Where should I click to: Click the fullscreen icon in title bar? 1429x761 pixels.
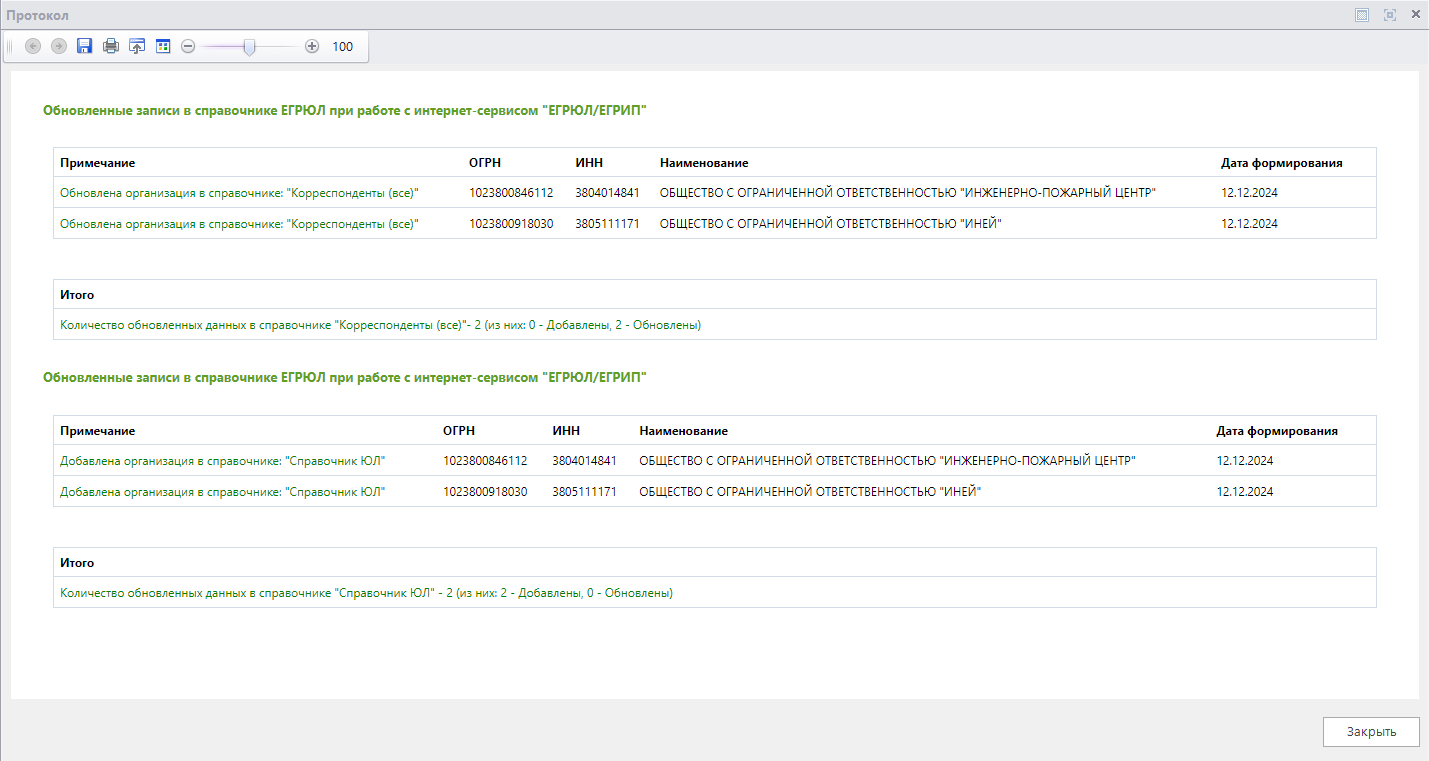[x=1389, y=15]
